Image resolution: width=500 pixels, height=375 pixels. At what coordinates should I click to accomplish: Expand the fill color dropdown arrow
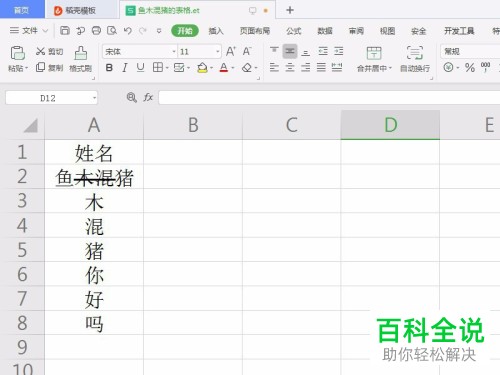(211, 68)
